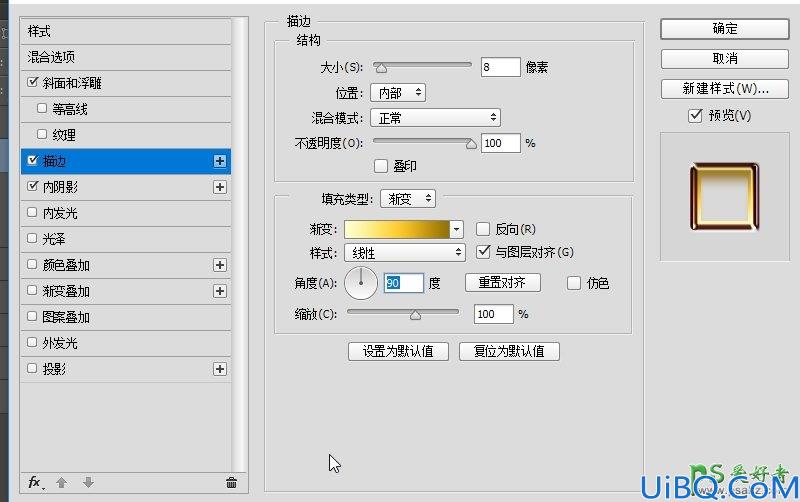The height and width of the screenshot is (502, 800).
Task: Check the 反向 reverse gradient option
Action: point(483,229)
